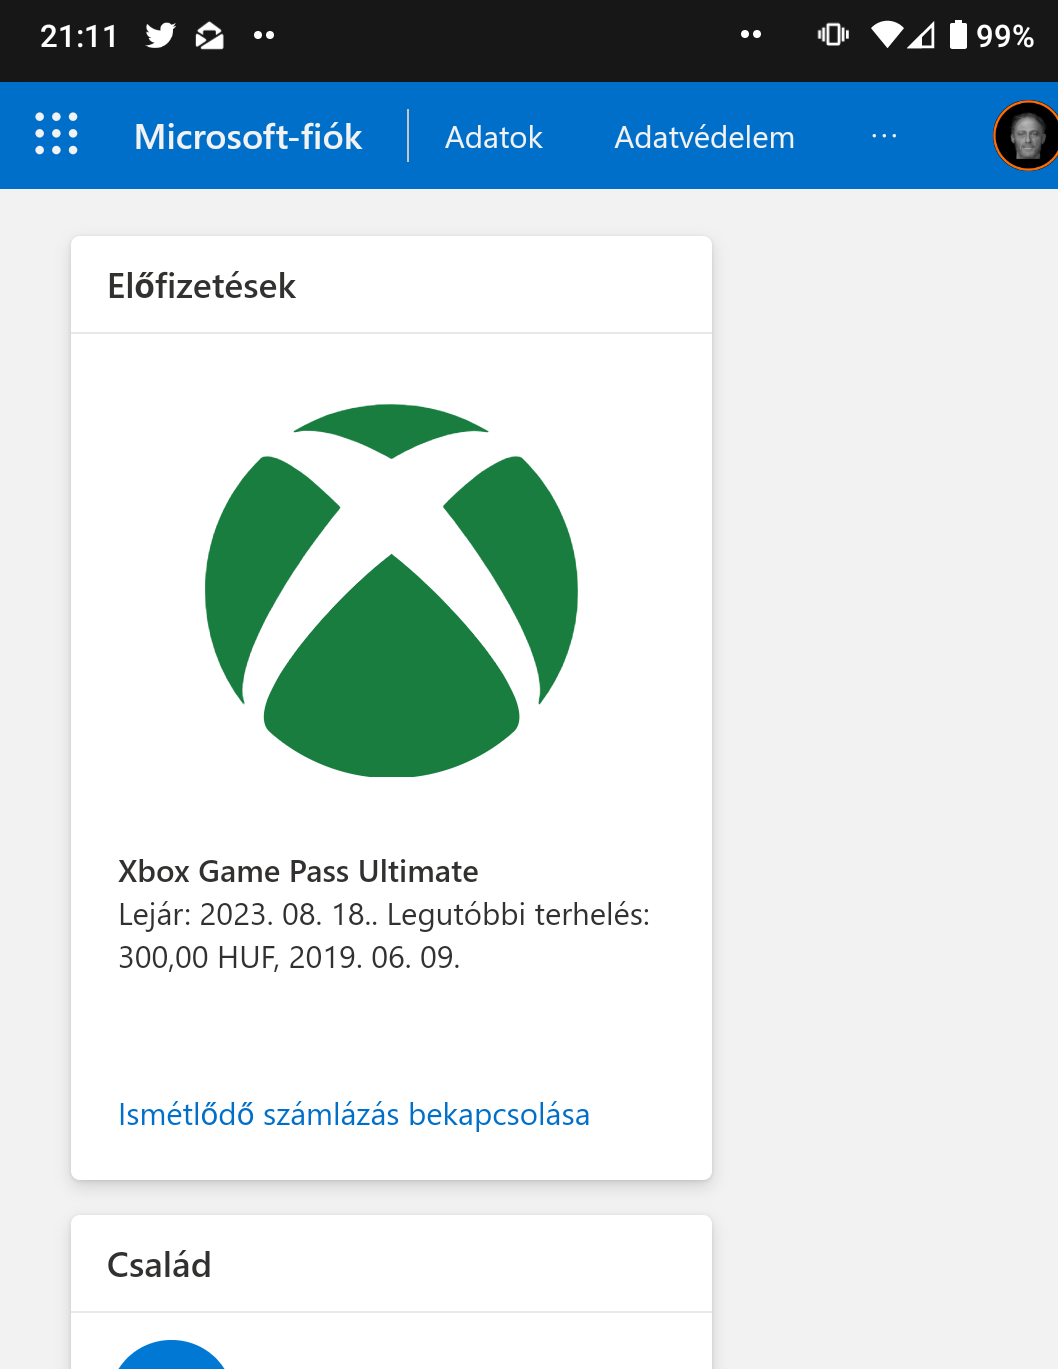
Task: Click the 300,00 HUF charge text
Action: 197,957
